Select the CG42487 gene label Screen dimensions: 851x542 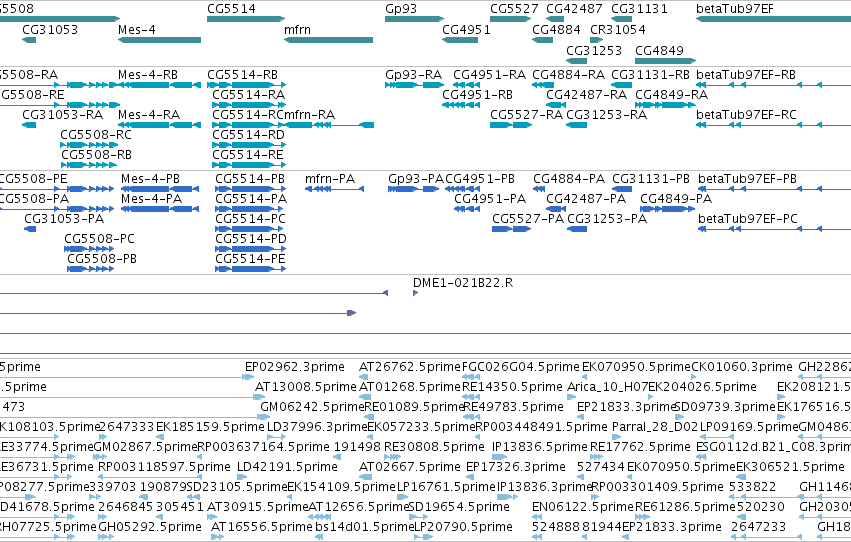click(574, 9)
